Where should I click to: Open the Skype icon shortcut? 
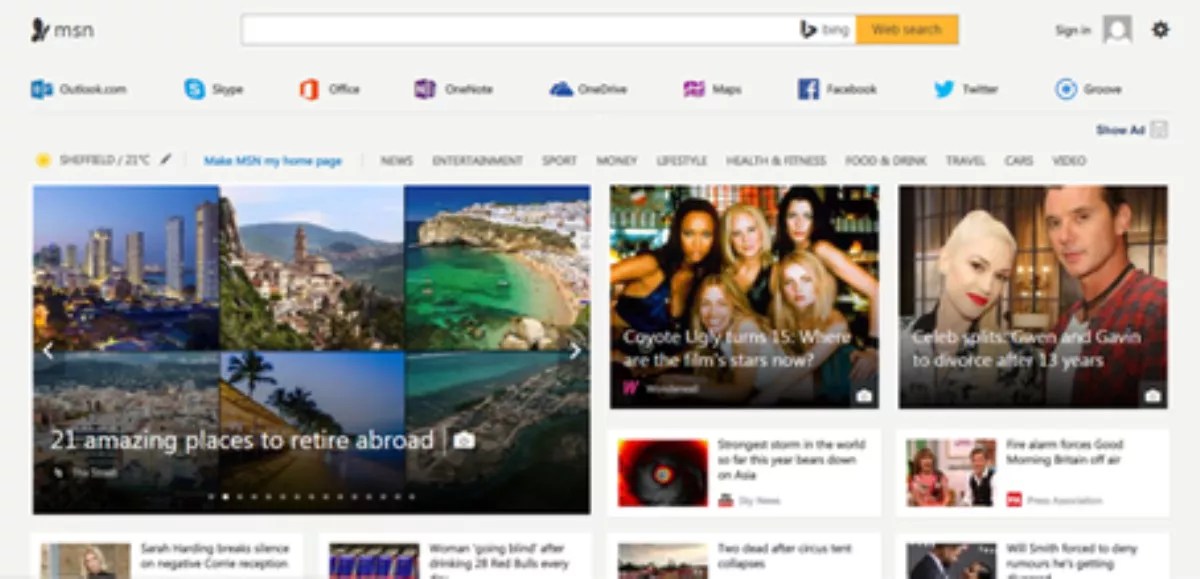[x=195, y=89]
